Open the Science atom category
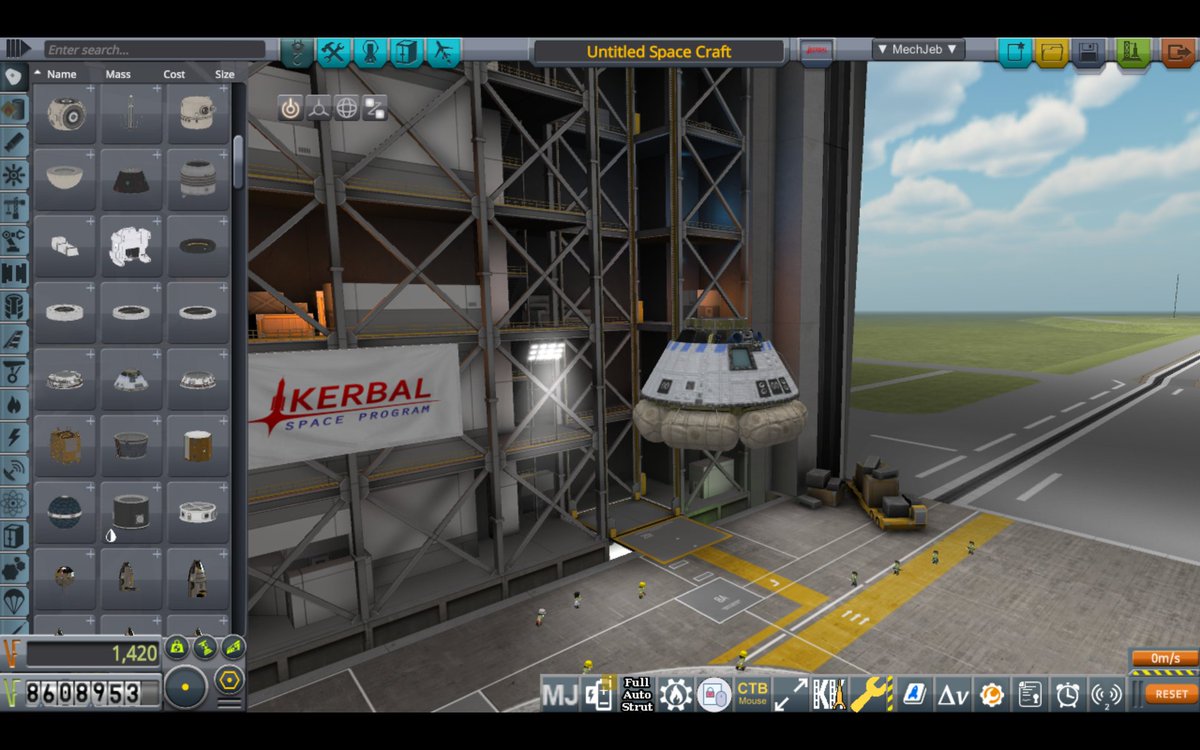 click(14, 503)
